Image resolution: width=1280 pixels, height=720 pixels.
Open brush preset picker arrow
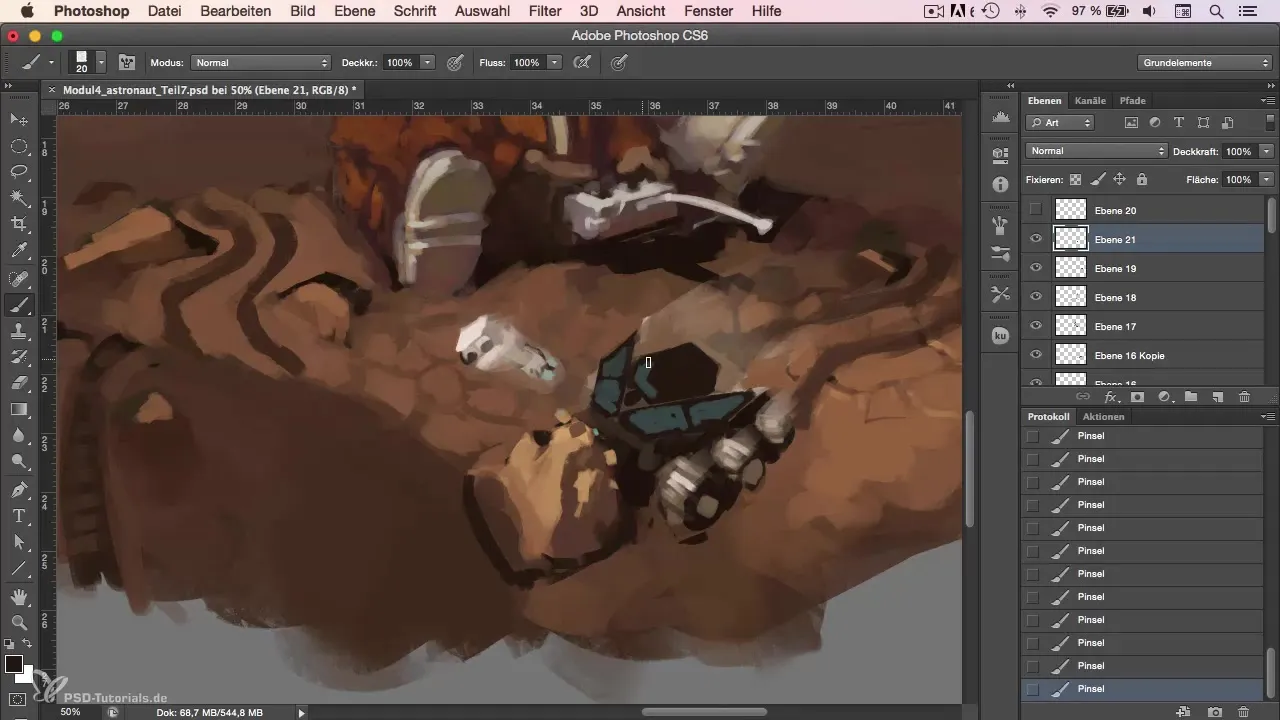(x=102, y=62)
